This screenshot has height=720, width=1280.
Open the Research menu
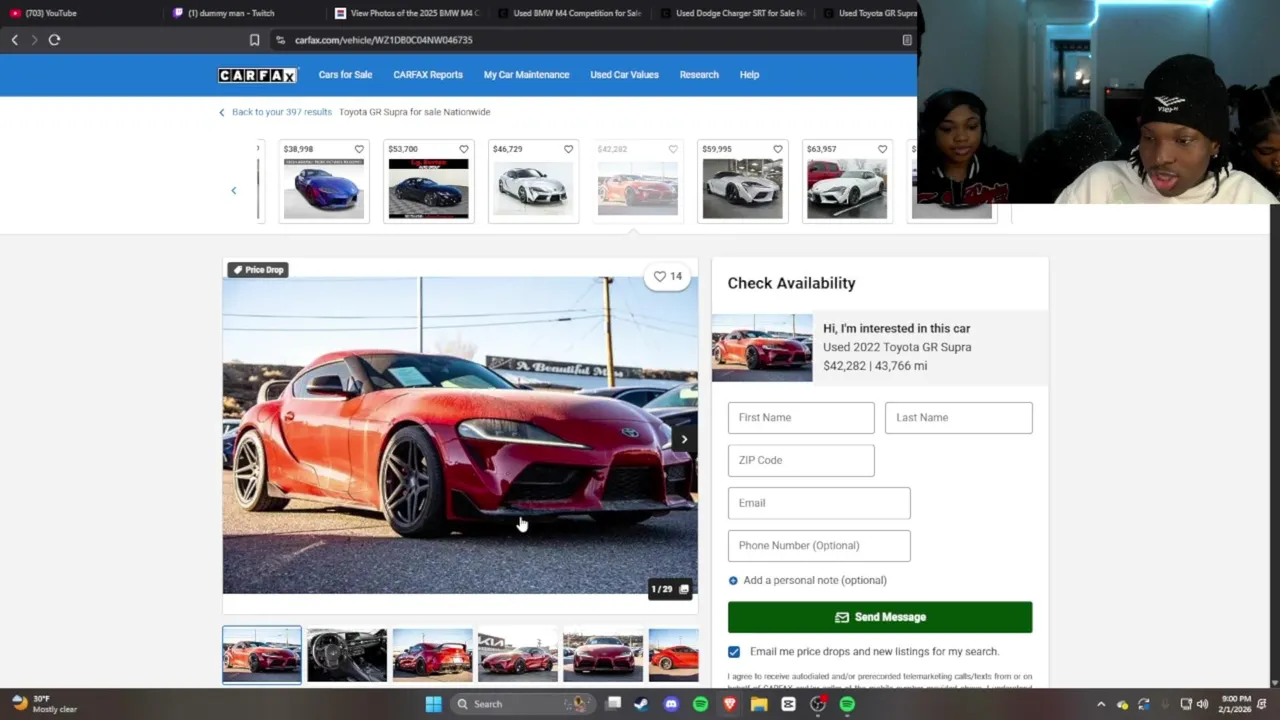(x=699, y=75)
